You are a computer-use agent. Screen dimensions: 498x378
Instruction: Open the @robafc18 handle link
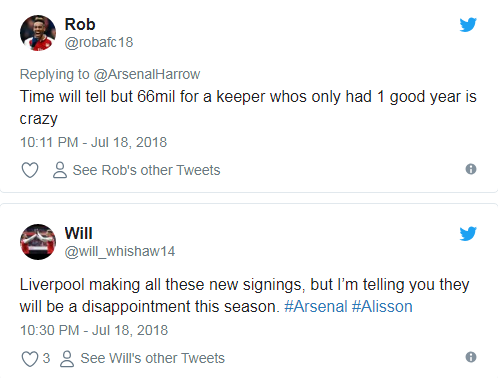click(x=99, y=43)
